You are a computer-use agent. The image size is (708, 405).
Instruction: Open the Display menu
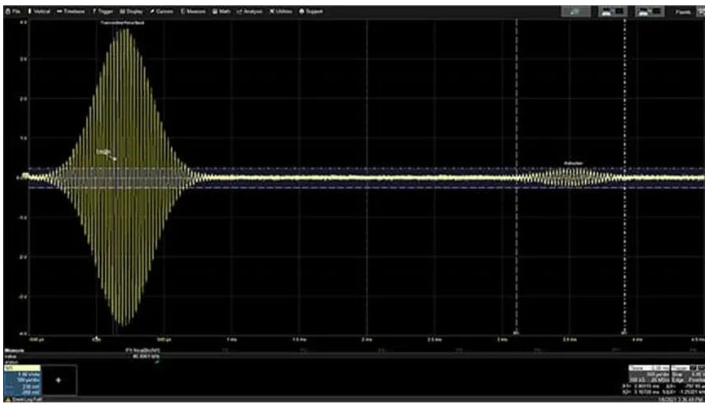click(131, 11)
